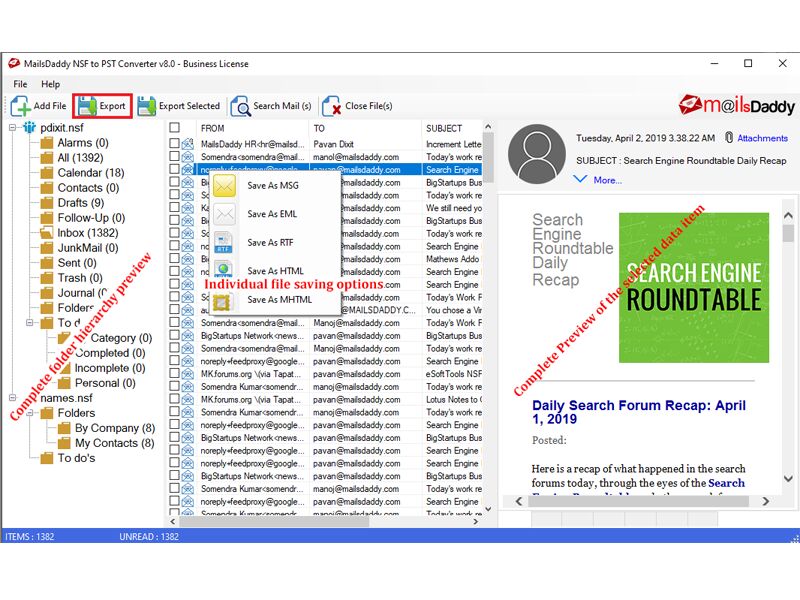Open the Attachments link
The image size is (800, 600).
[762, 139]
